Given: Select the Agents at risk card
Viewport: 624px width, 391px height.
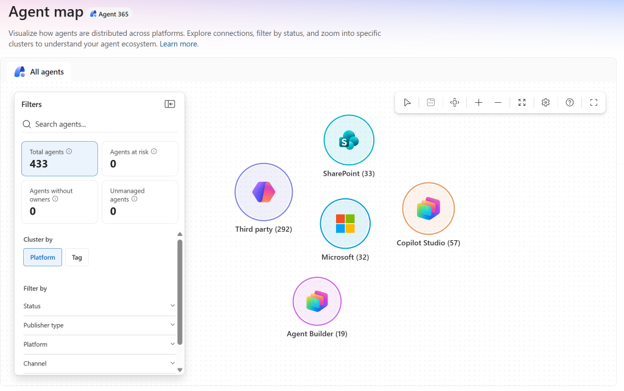Looking at the screenshot, I should click(140, 158).
